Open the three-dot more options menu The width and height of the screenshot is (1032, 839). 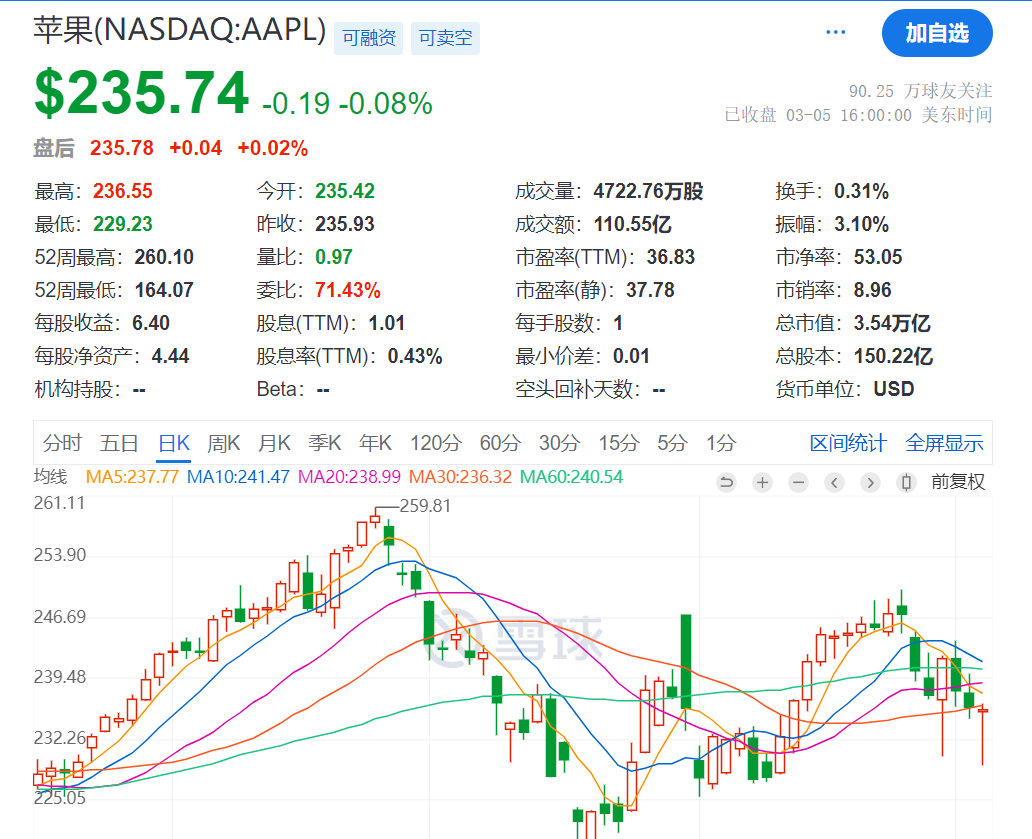[836, 33]
